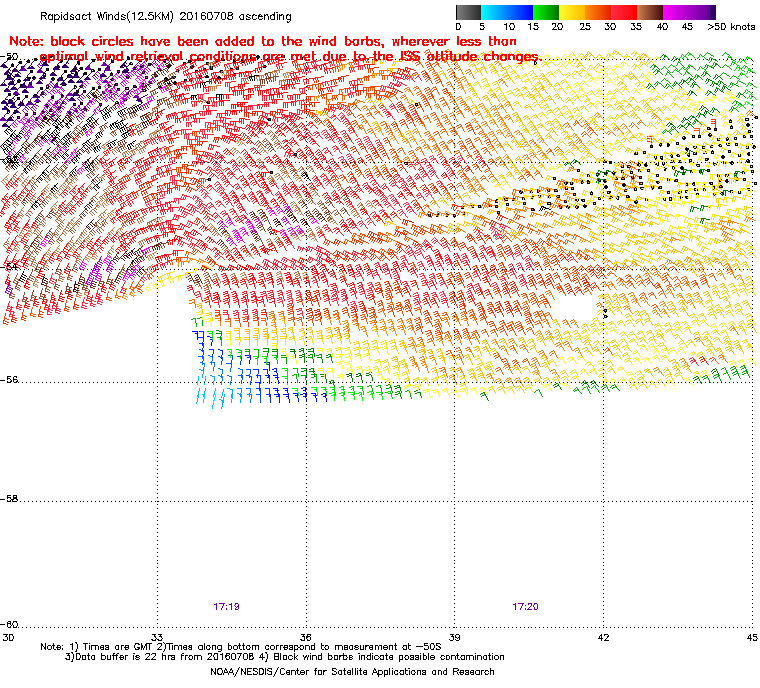
Task: Click the red "Note: black circles have been added" line
Action: pos(263,41)
